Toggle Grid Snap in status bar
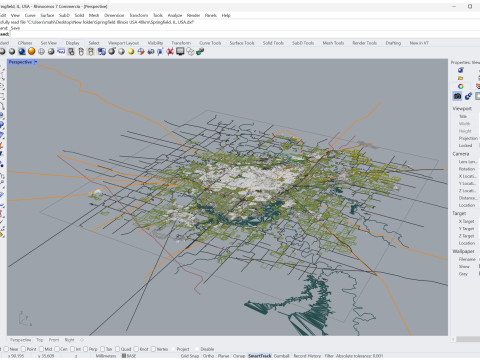 point(190,356)
